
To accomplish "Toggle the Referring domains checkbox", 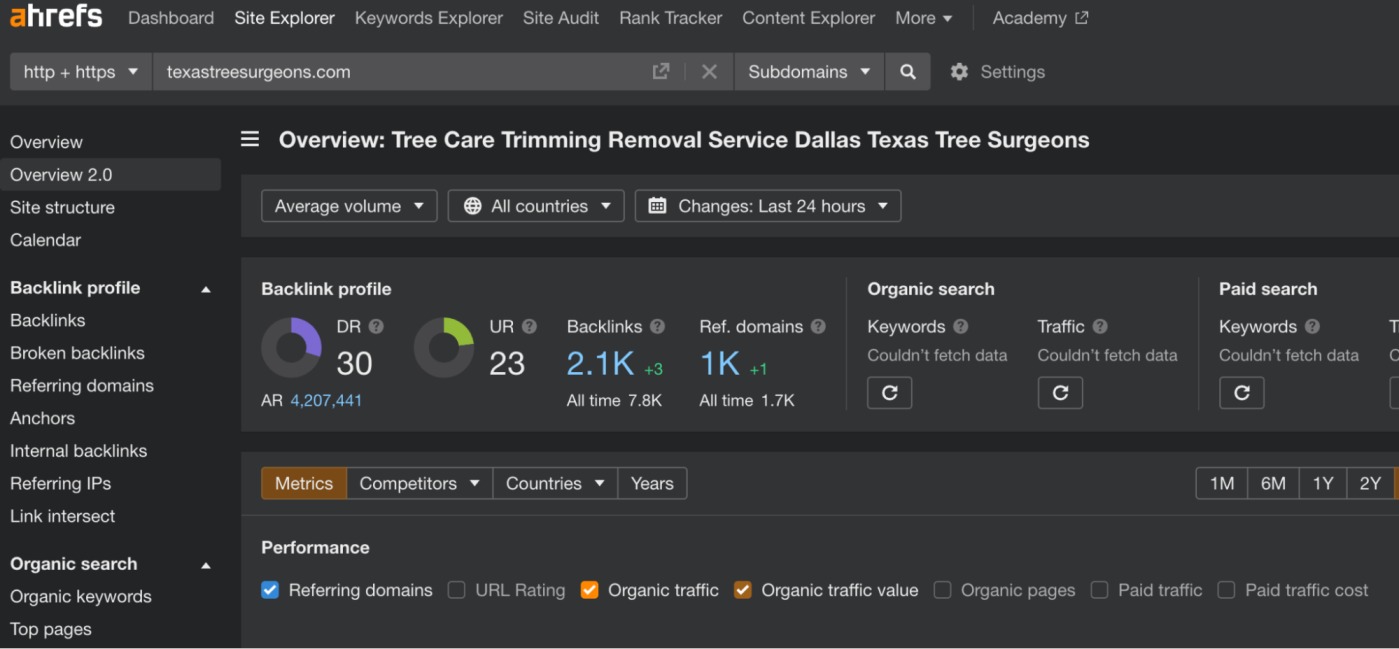I will 270,590.
